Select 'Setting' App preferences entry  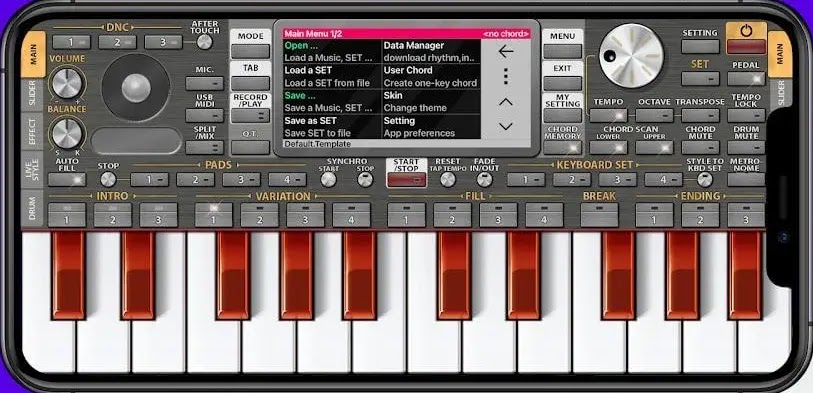[431, 127]
